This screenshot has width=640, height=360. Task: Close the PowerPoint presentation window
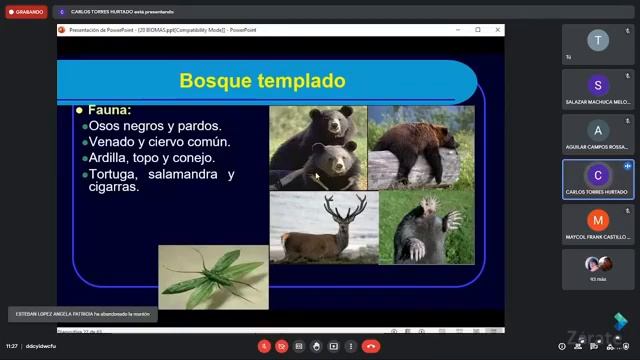pos(498,30)
